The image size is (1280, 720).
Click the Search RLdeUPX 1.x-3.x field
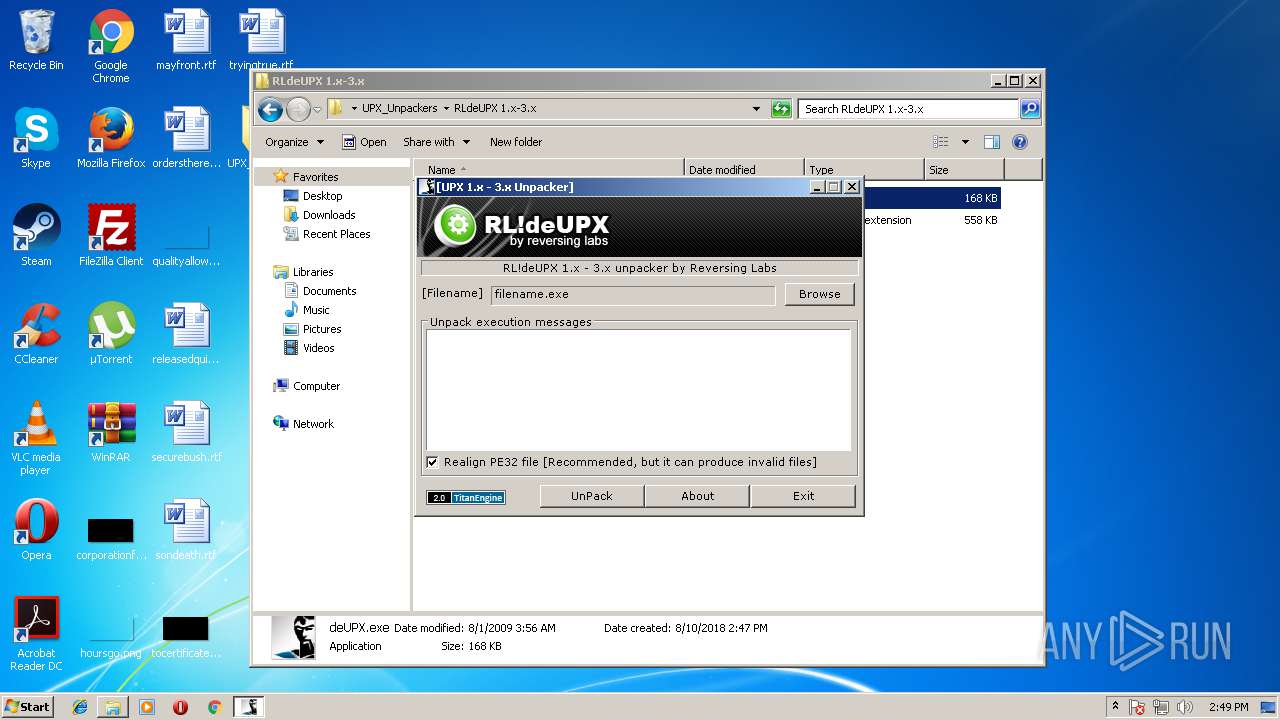[x=908, y=109]
